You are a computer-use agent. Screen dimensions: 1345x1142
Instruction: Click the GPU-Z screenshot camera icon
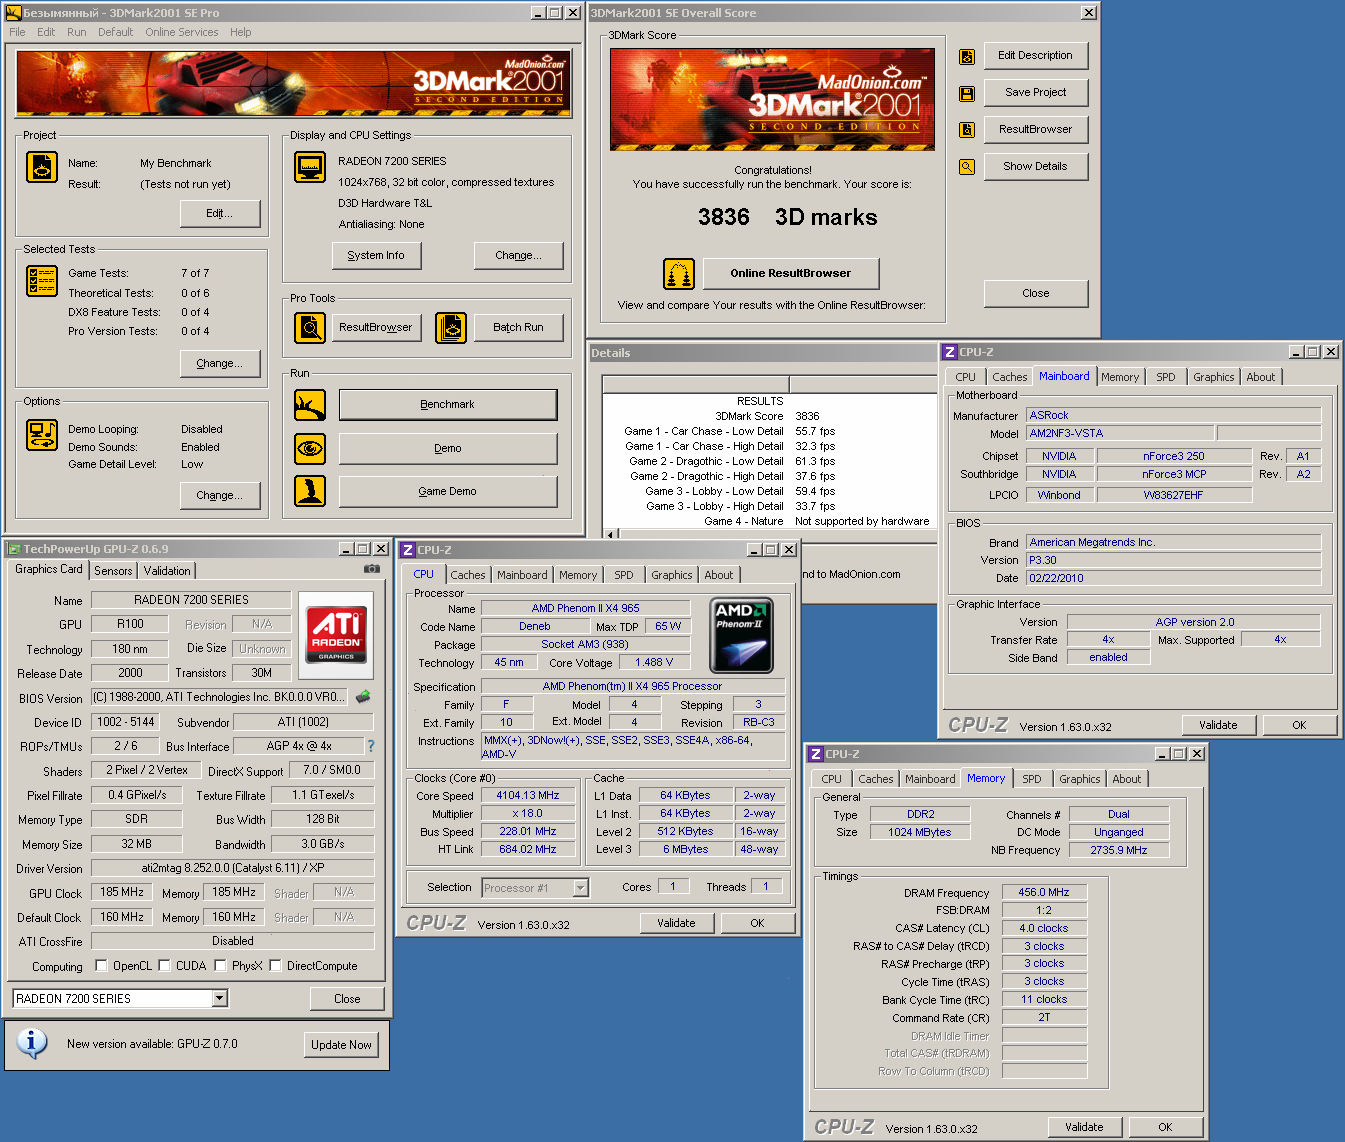372,568
